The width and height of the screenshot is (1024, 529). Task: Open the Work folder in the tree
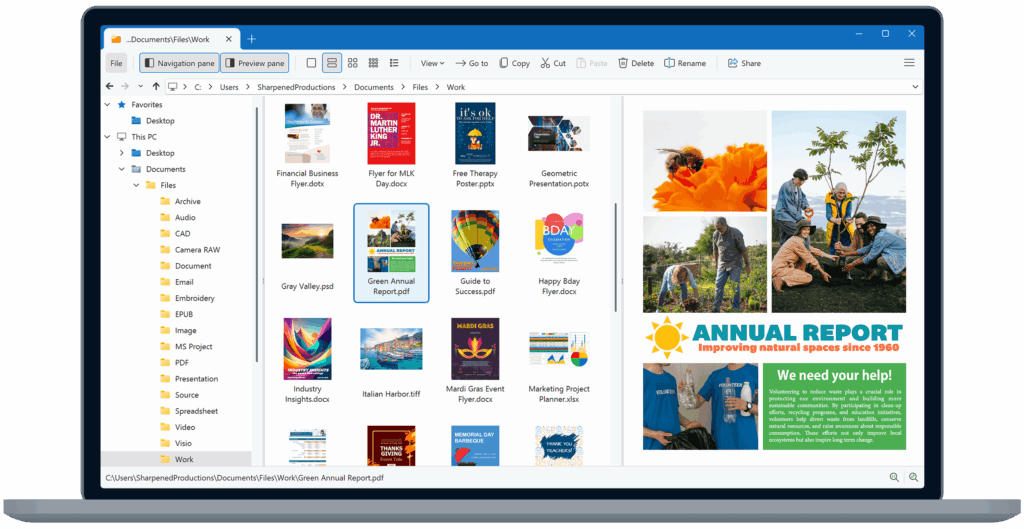tap(184, 459)
